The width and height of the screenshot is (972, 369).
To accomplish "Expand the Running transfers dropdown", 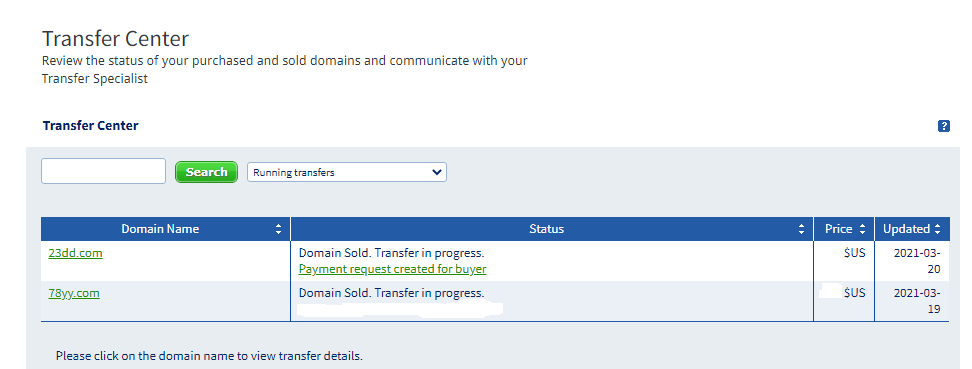I will coord(347,172).
